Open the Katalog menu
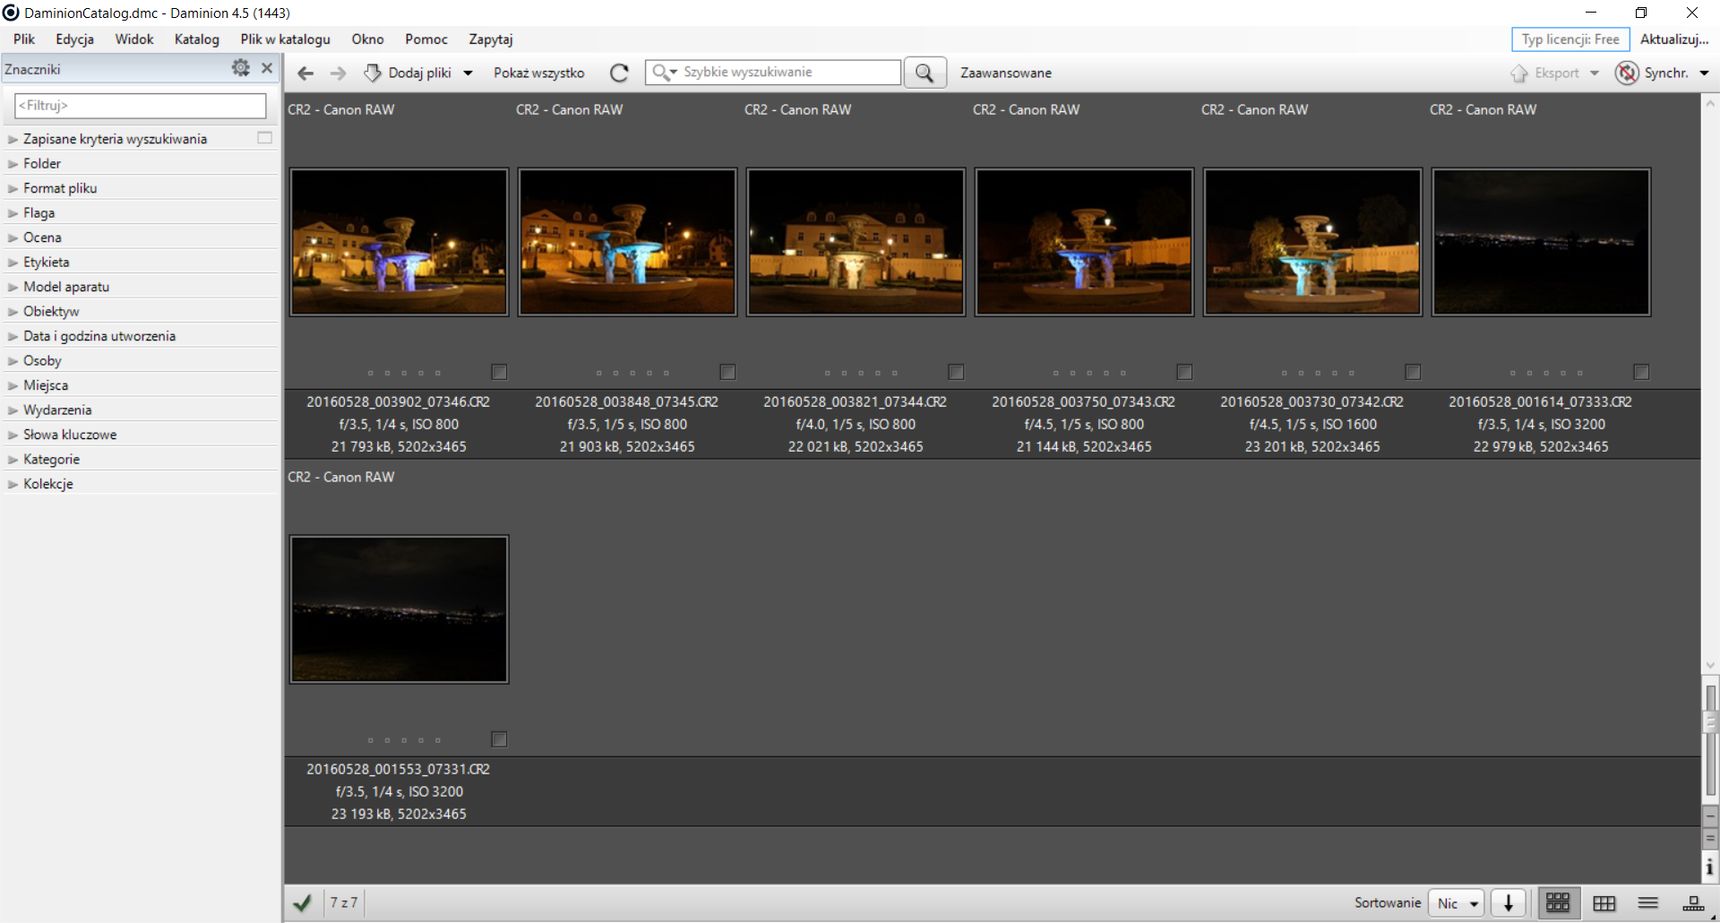The height and width of the screenshot is (923, 1720). [x=197, y=39]
